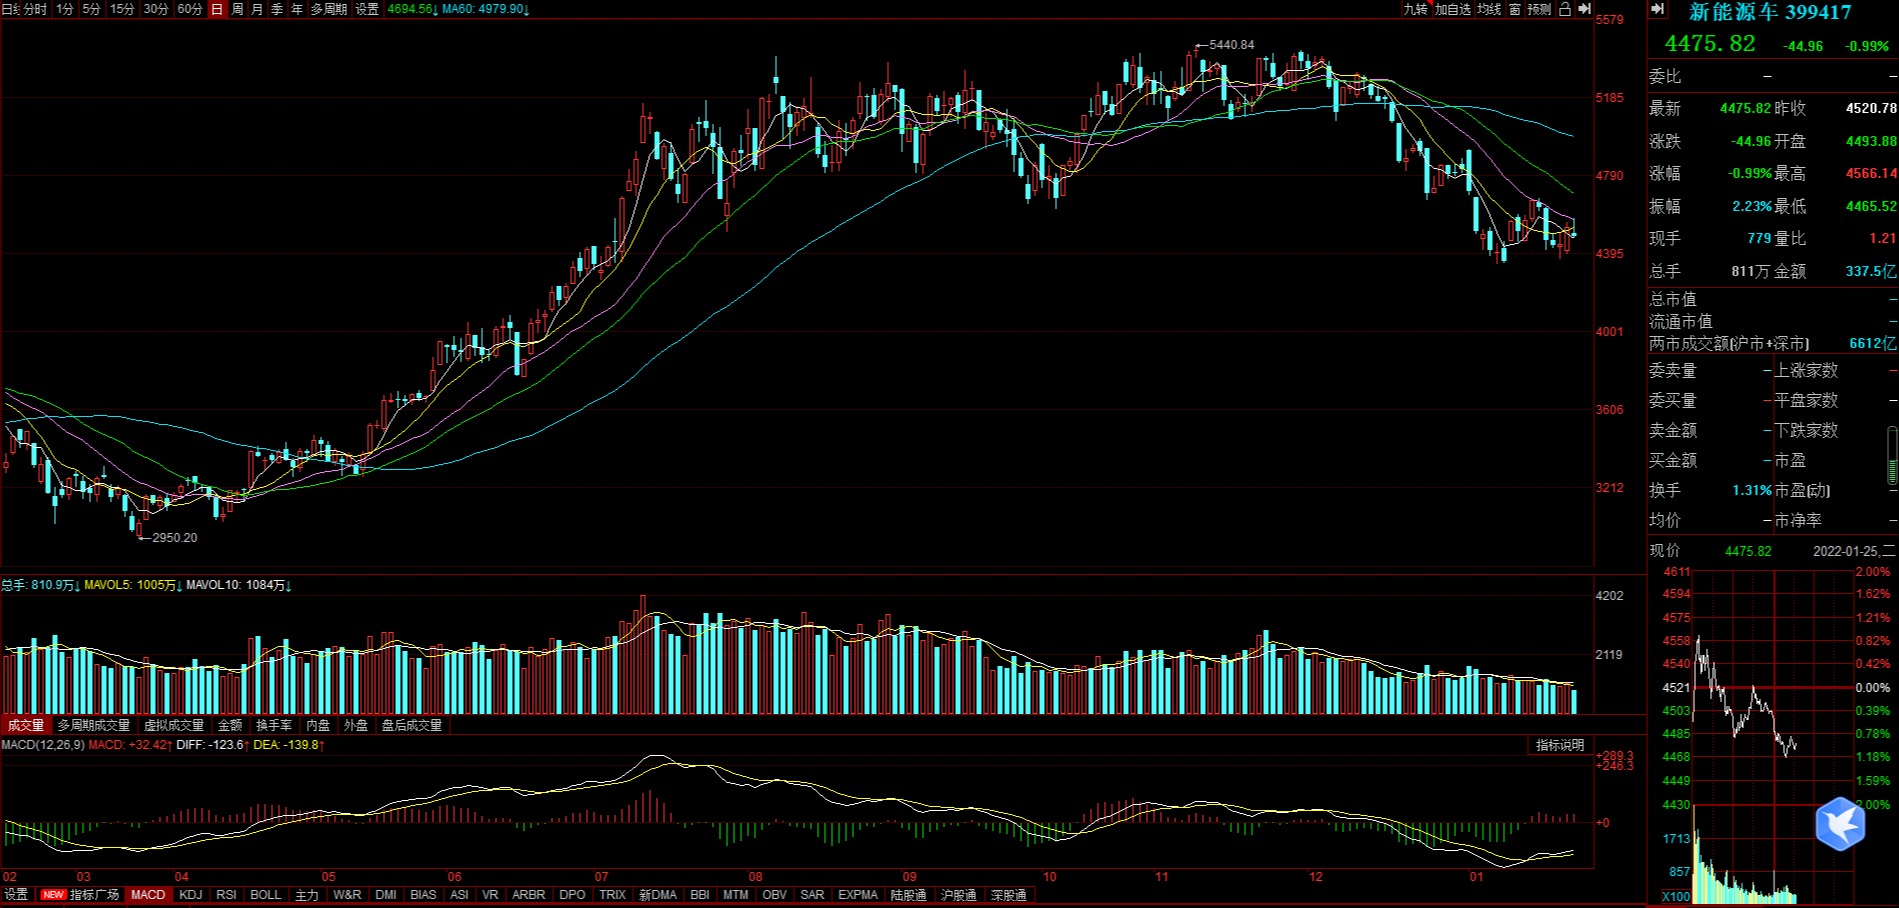This screenshot has width=1899, height=908.
Task: Select the 60分 period
Action: point(190,9)
